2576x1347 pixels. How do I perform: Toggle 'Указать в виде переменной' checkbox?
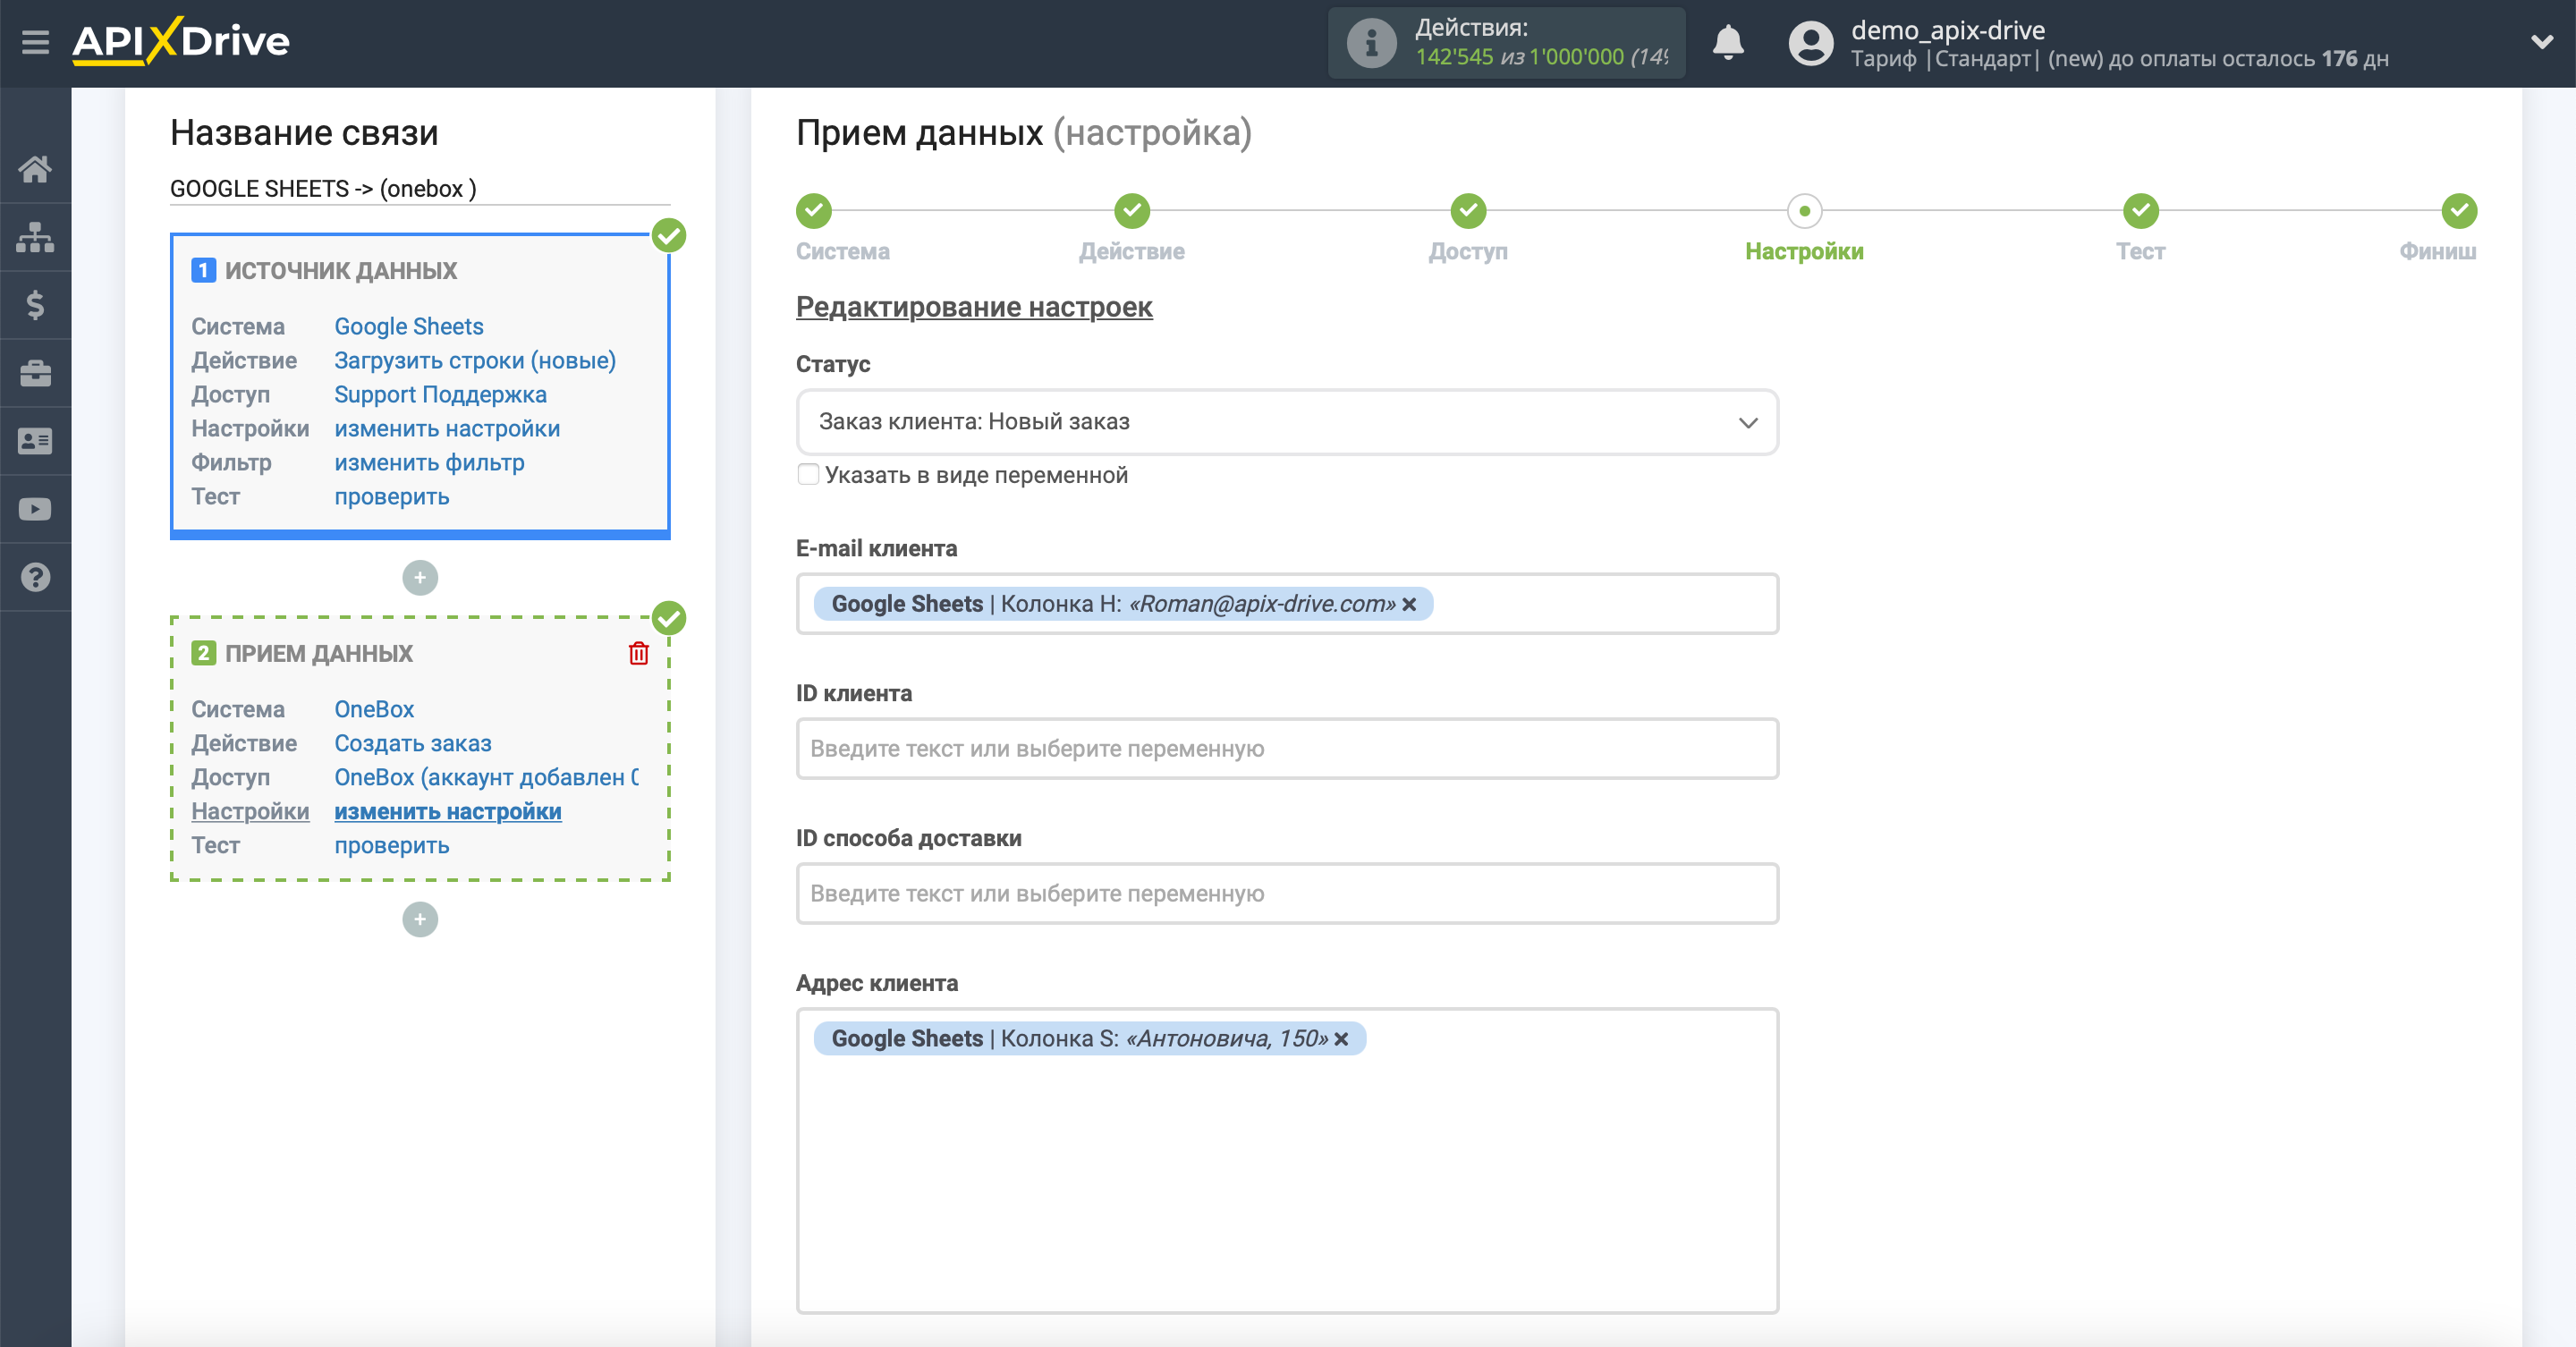click(x=808, y=474)
